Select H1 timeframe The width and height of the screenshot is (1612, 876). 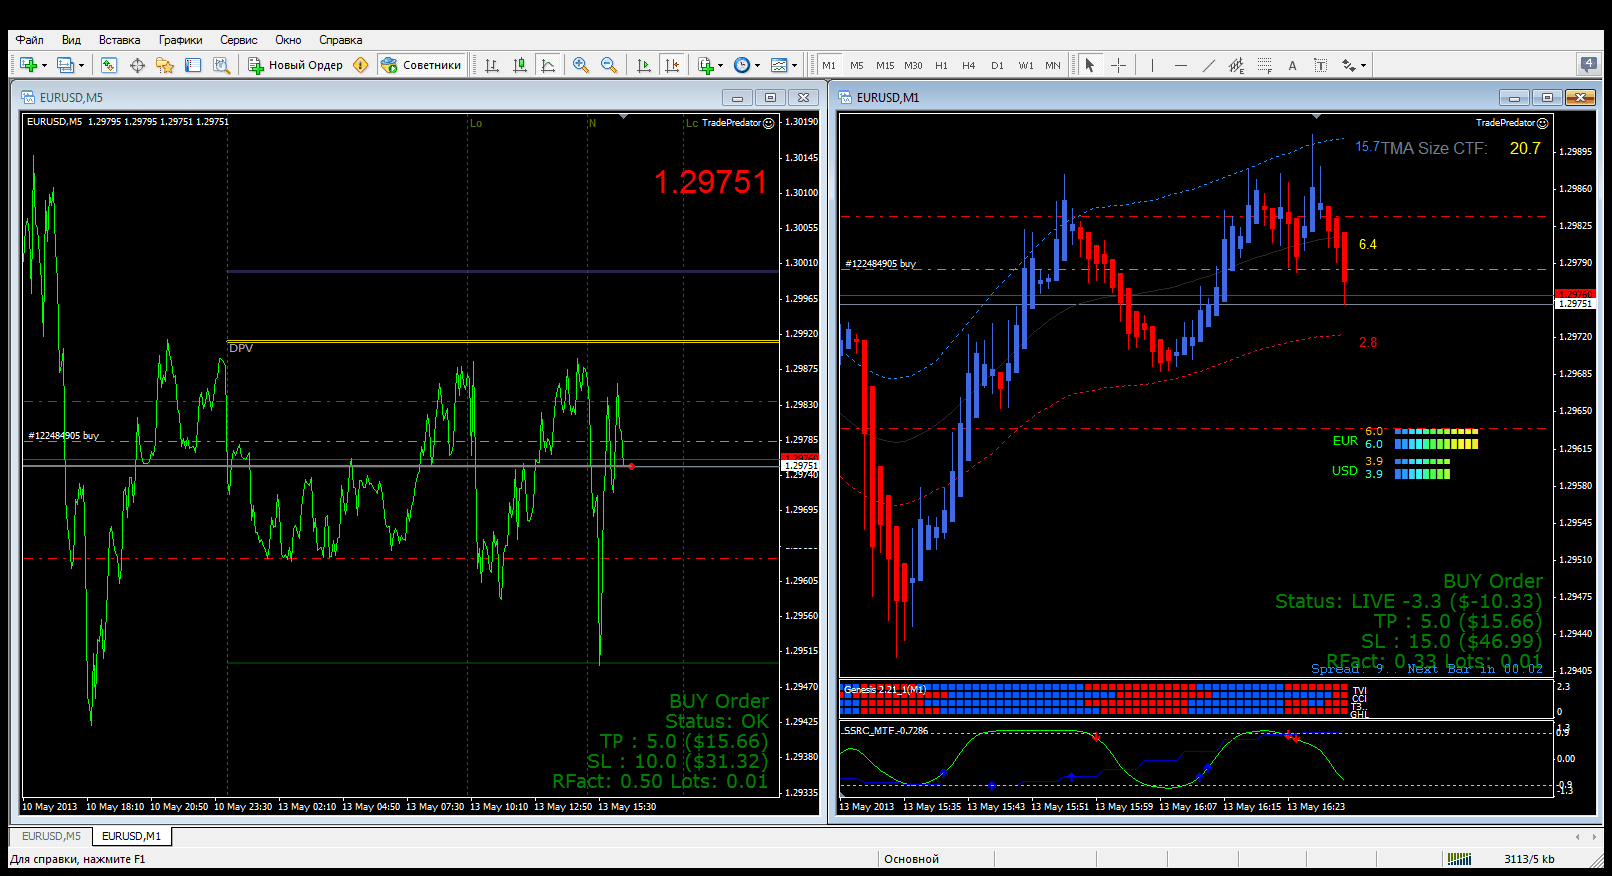pos(941,65)
